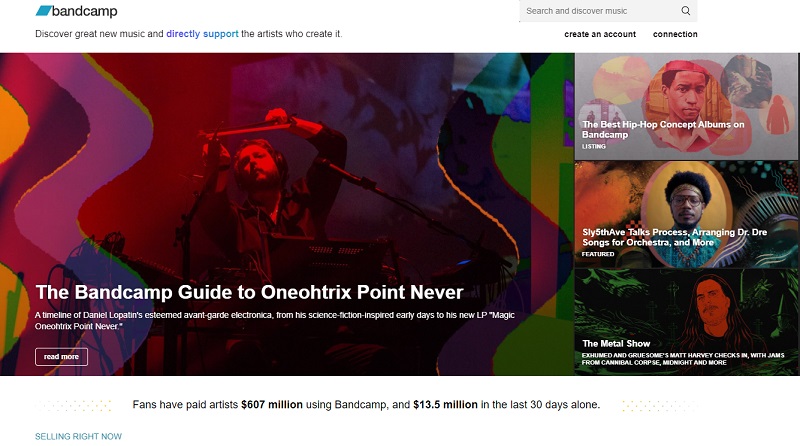Open The Metal Show card
The image size is (800, 446).
point(687,322)
